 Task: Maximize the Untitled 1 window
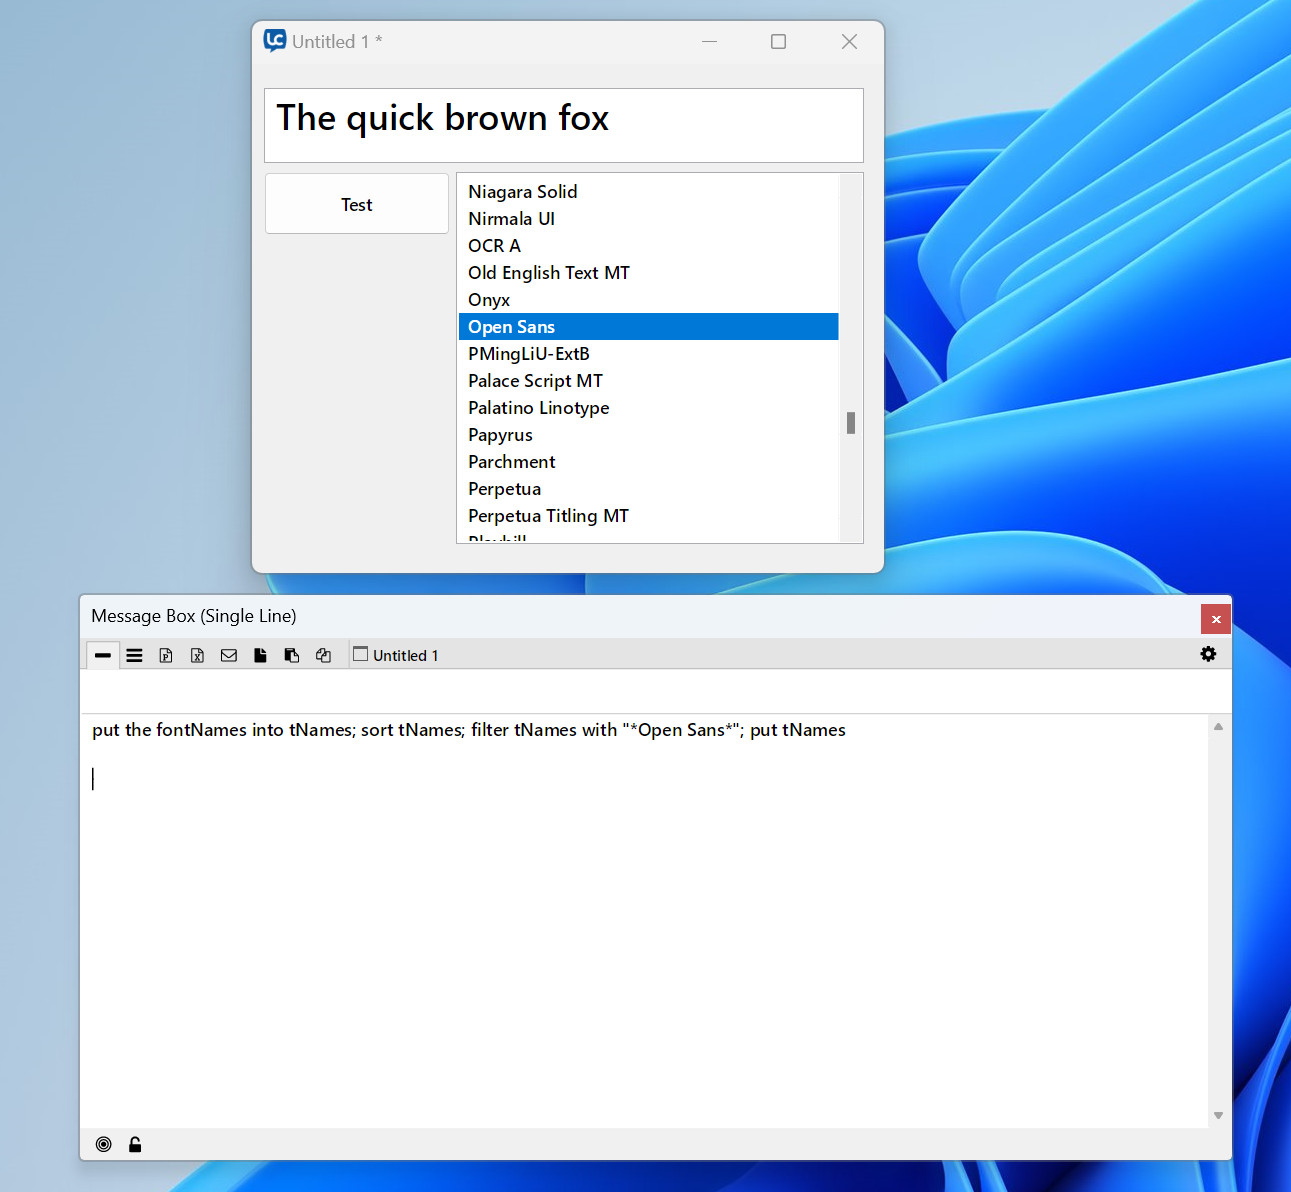(779, 42)
